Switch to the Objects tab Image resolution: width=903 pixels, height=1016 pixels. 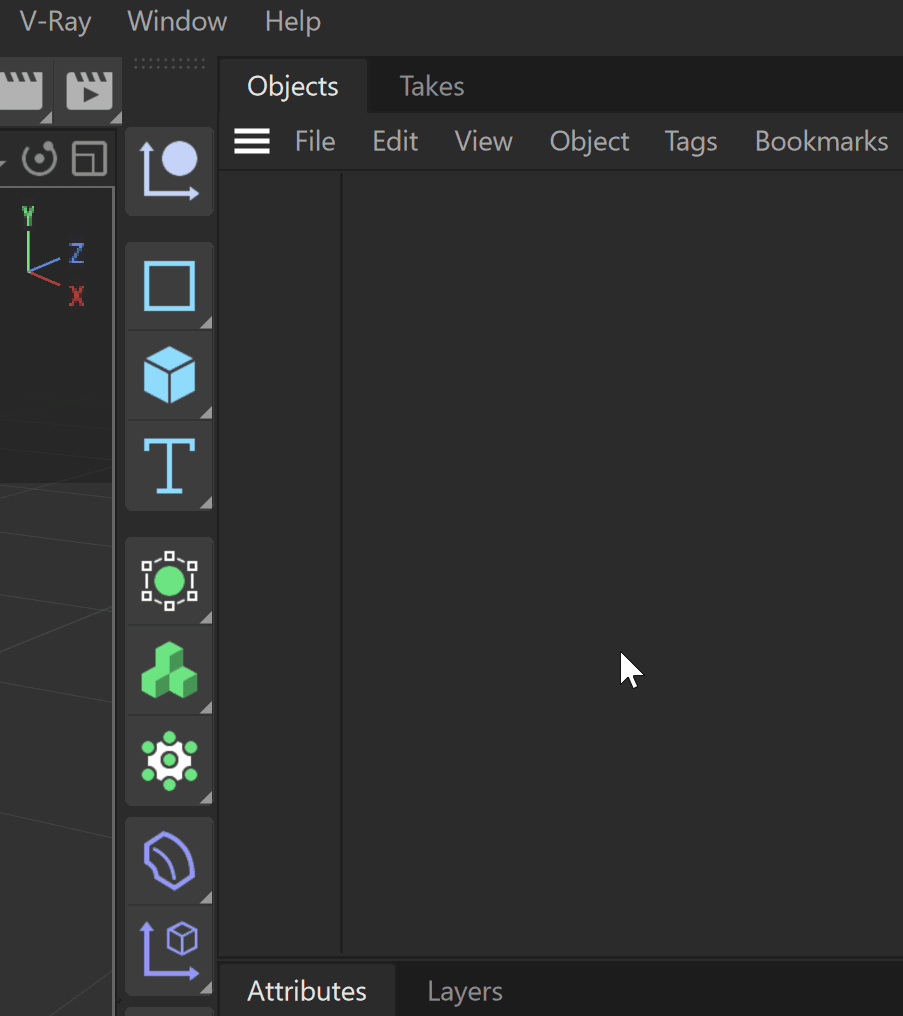(293, 86)
